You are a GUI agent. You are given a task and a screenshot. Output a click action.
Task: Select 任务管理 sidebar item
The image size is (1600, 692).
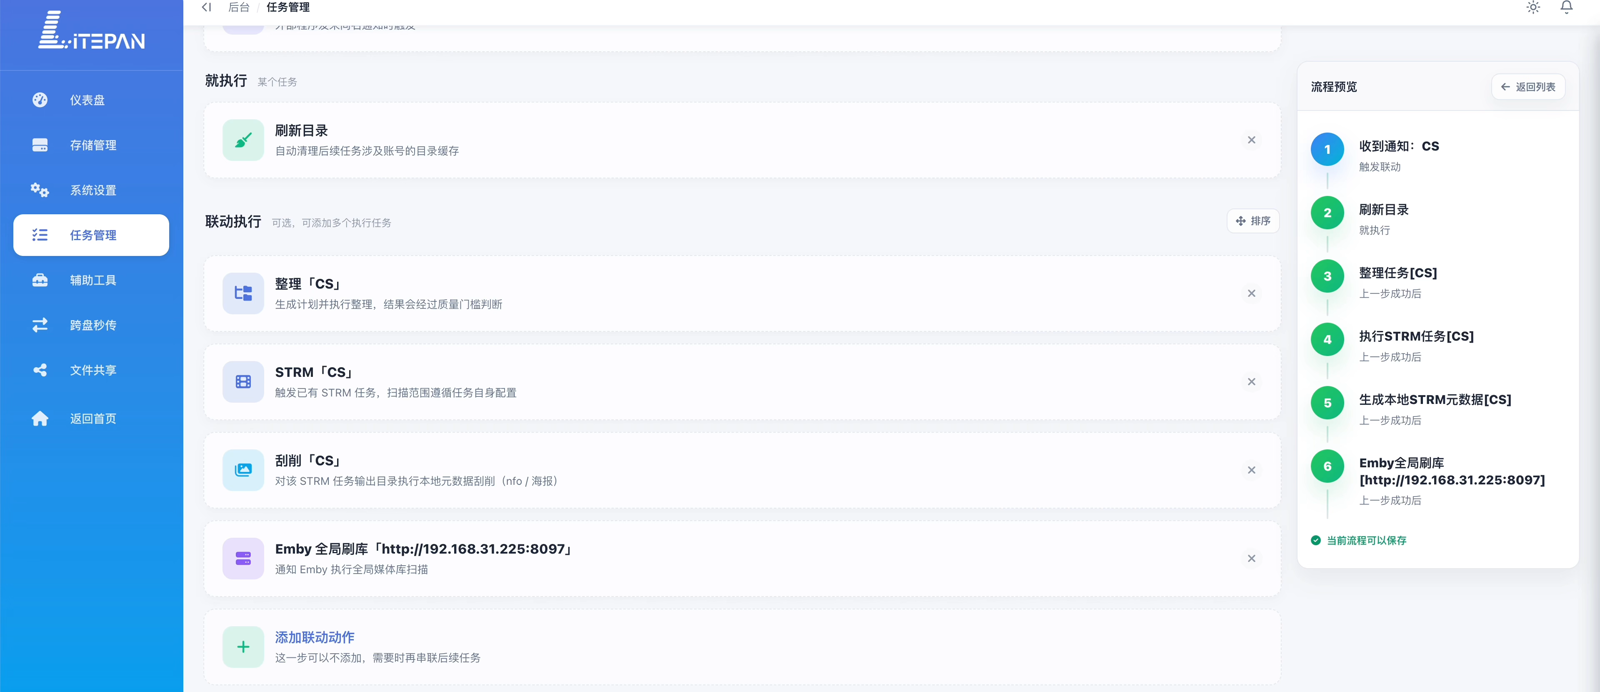pyautogui.click(x=91, y=235)
